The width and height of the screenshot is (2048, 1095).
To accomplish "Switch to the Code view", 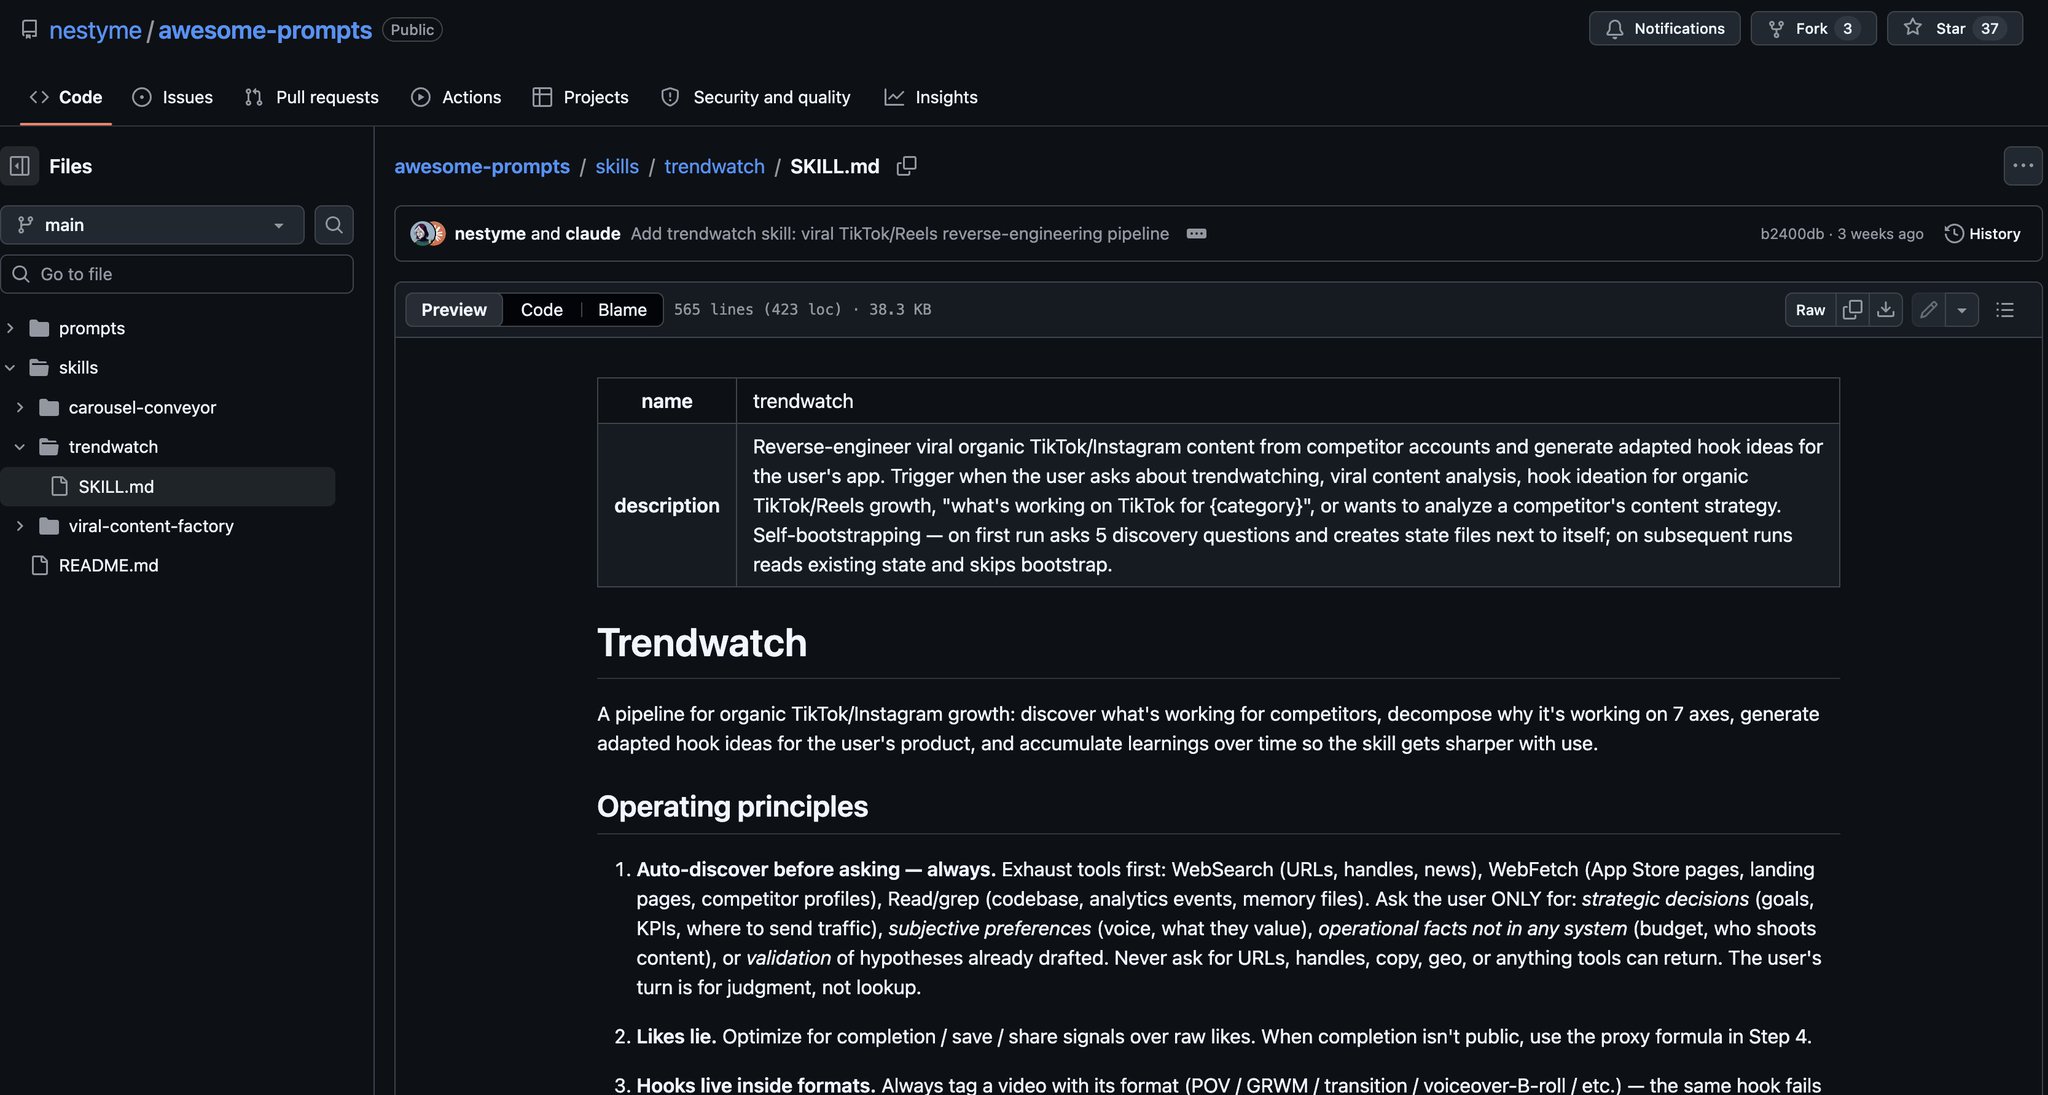I will (541, 310).
